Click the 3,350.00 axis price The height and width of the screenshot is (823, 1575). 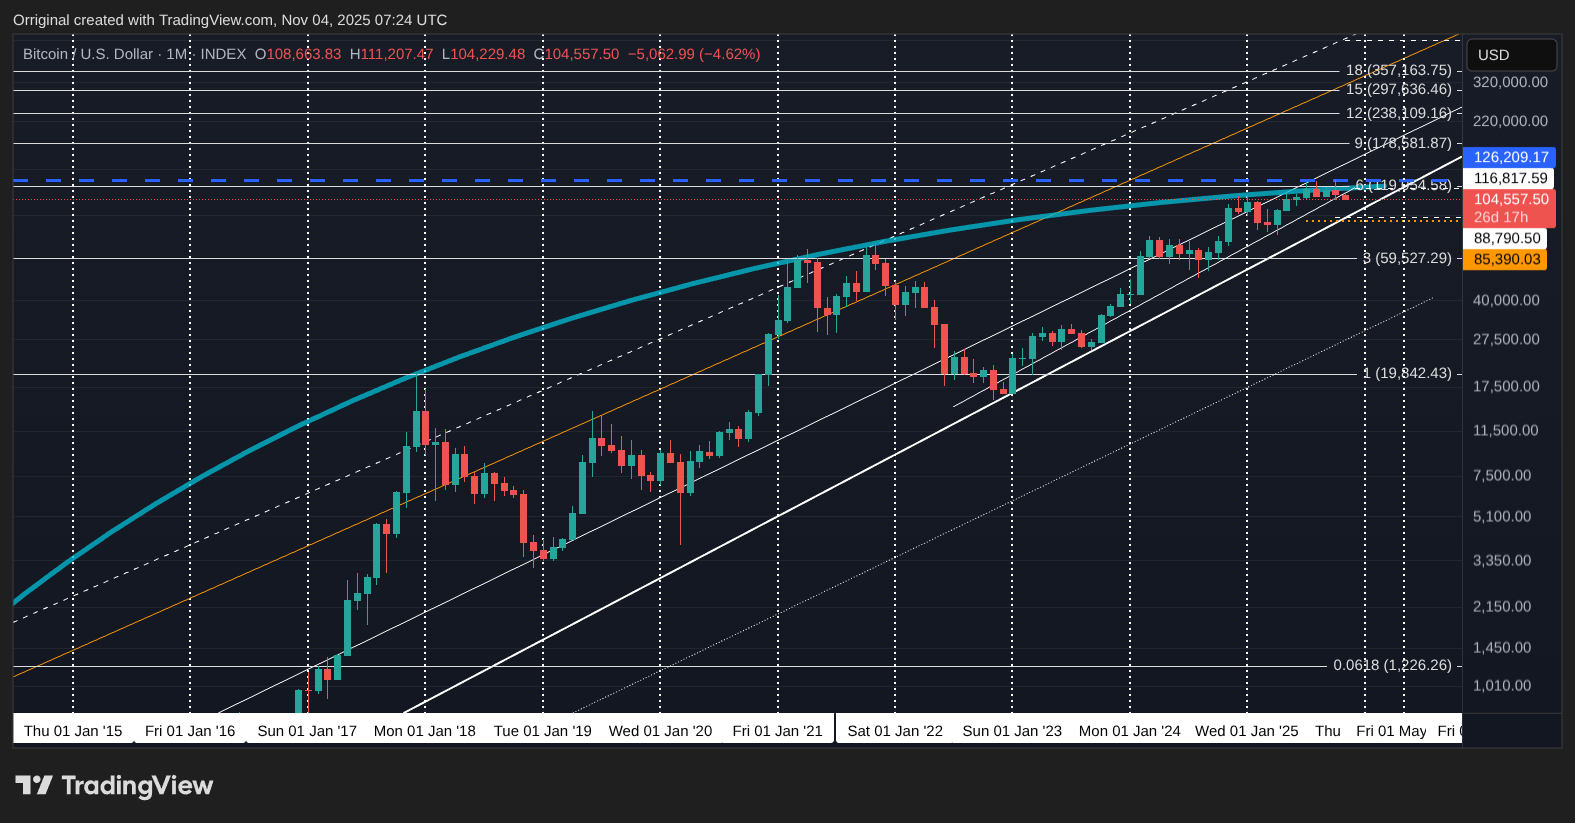coord(1502,560)
